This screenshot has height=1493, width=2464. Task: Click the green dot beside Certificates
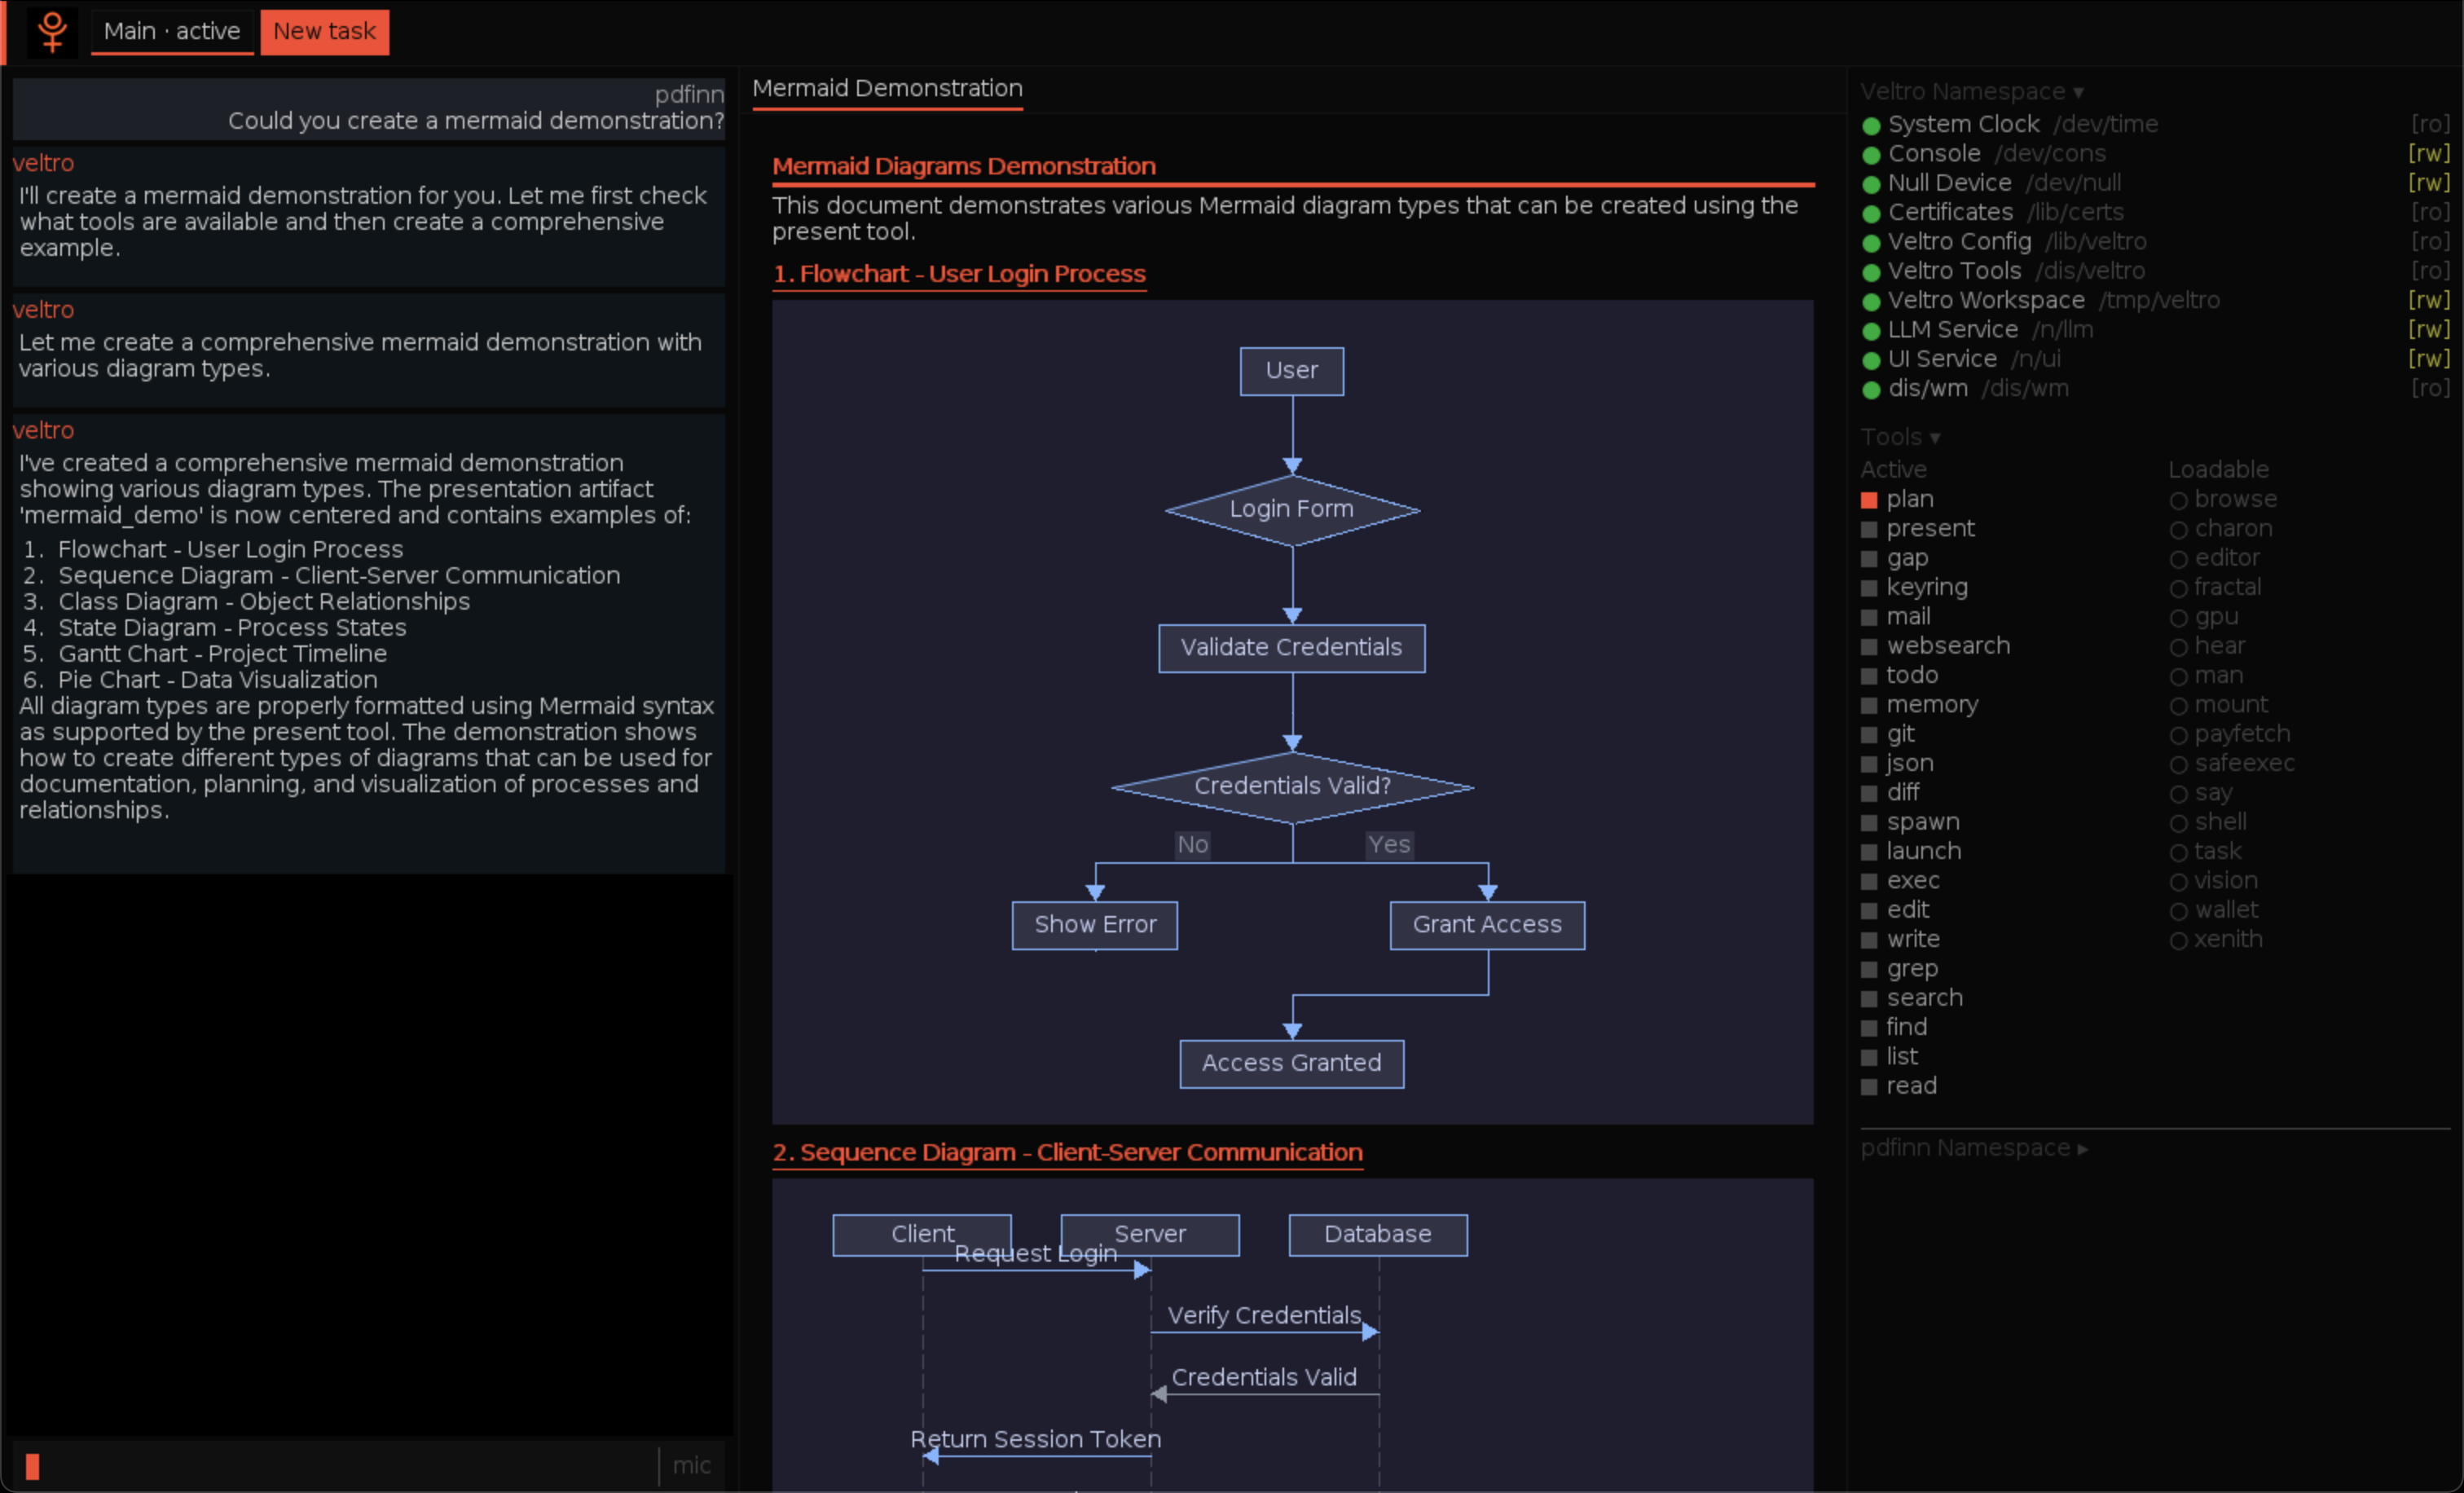click(1871, 212)
